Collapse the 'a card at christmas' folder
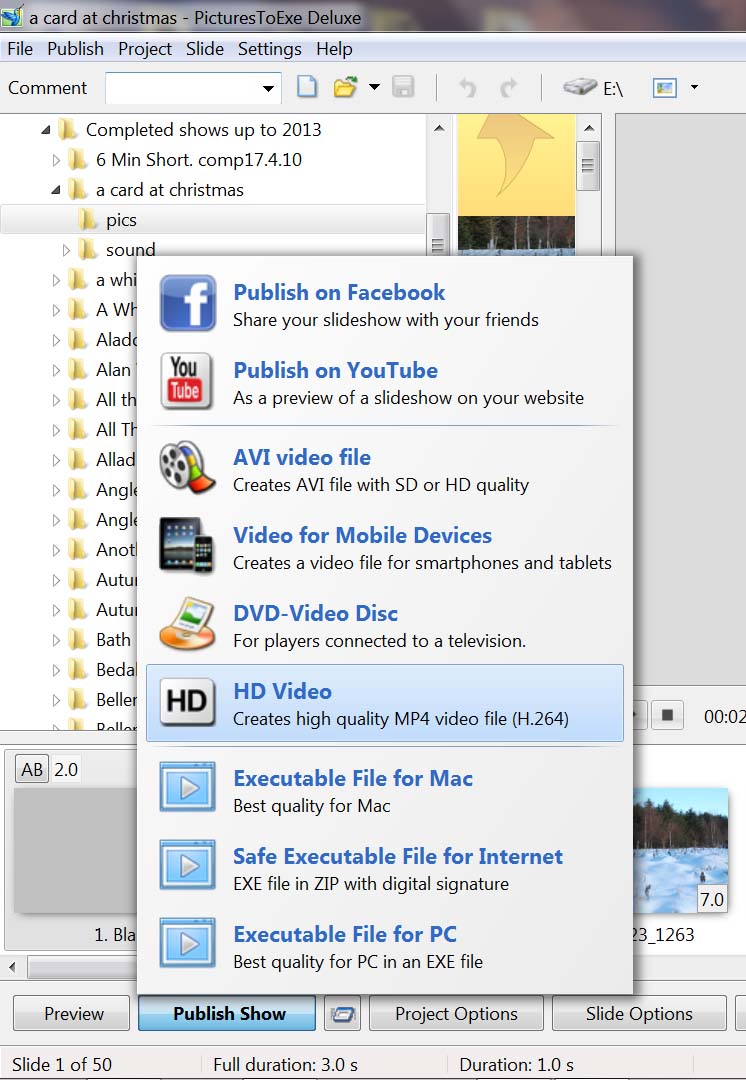 [x=56, y=189]
